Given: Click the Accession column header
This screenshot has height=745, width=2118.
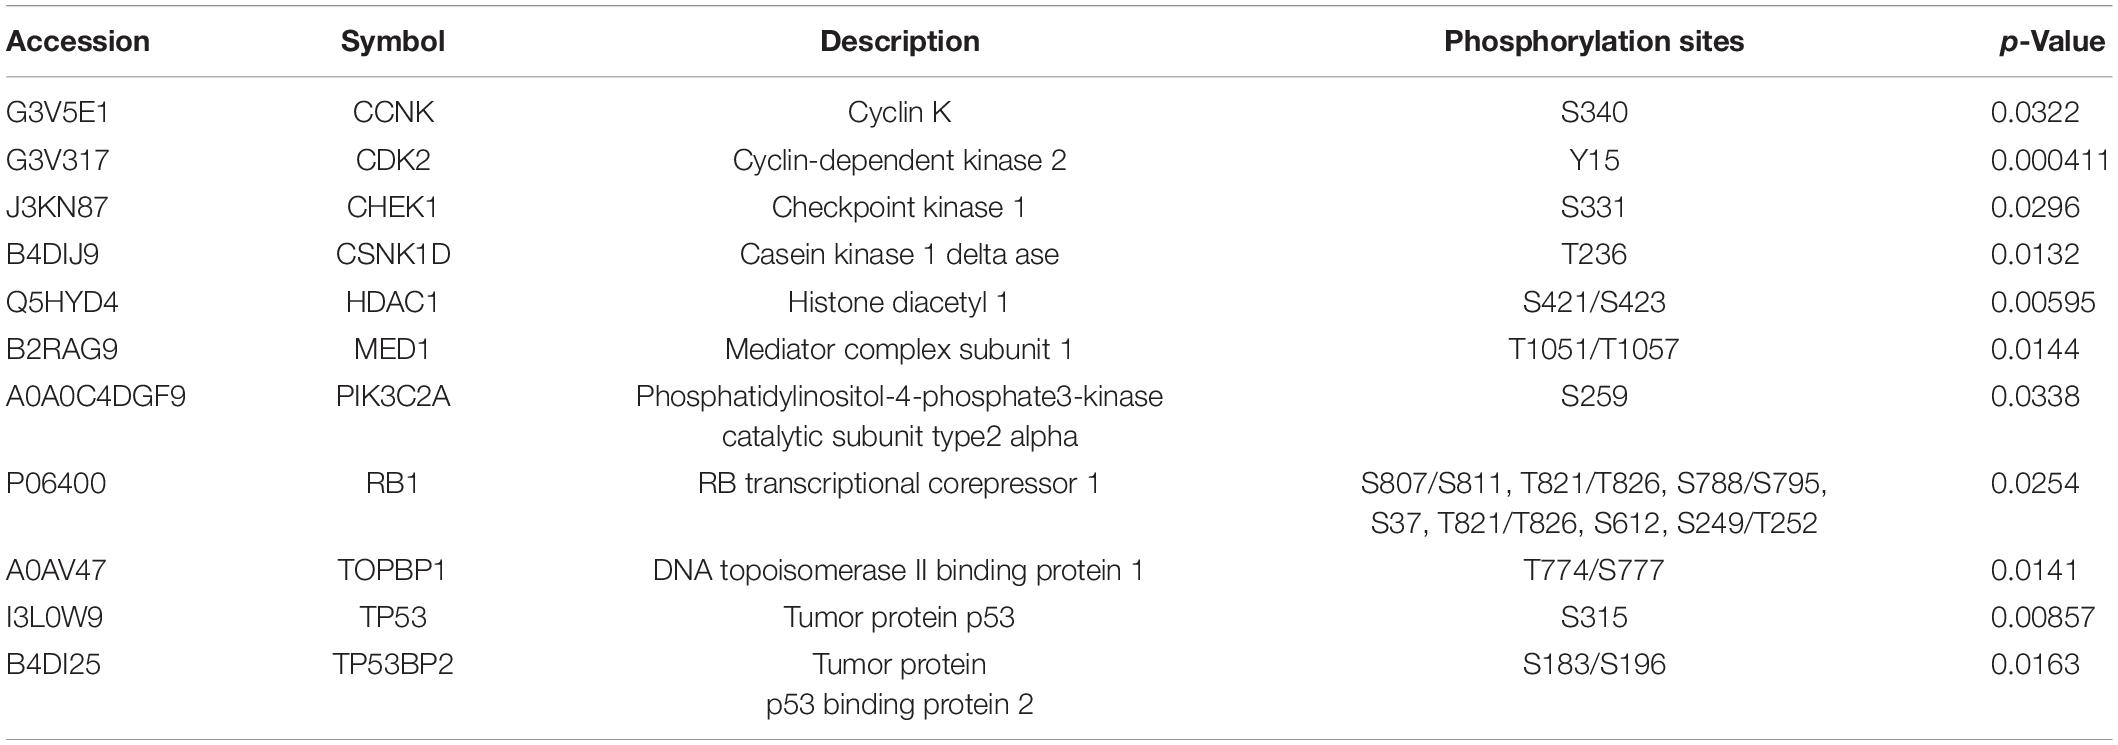Looking at the screenshot, I should click(x=78, y=42).
